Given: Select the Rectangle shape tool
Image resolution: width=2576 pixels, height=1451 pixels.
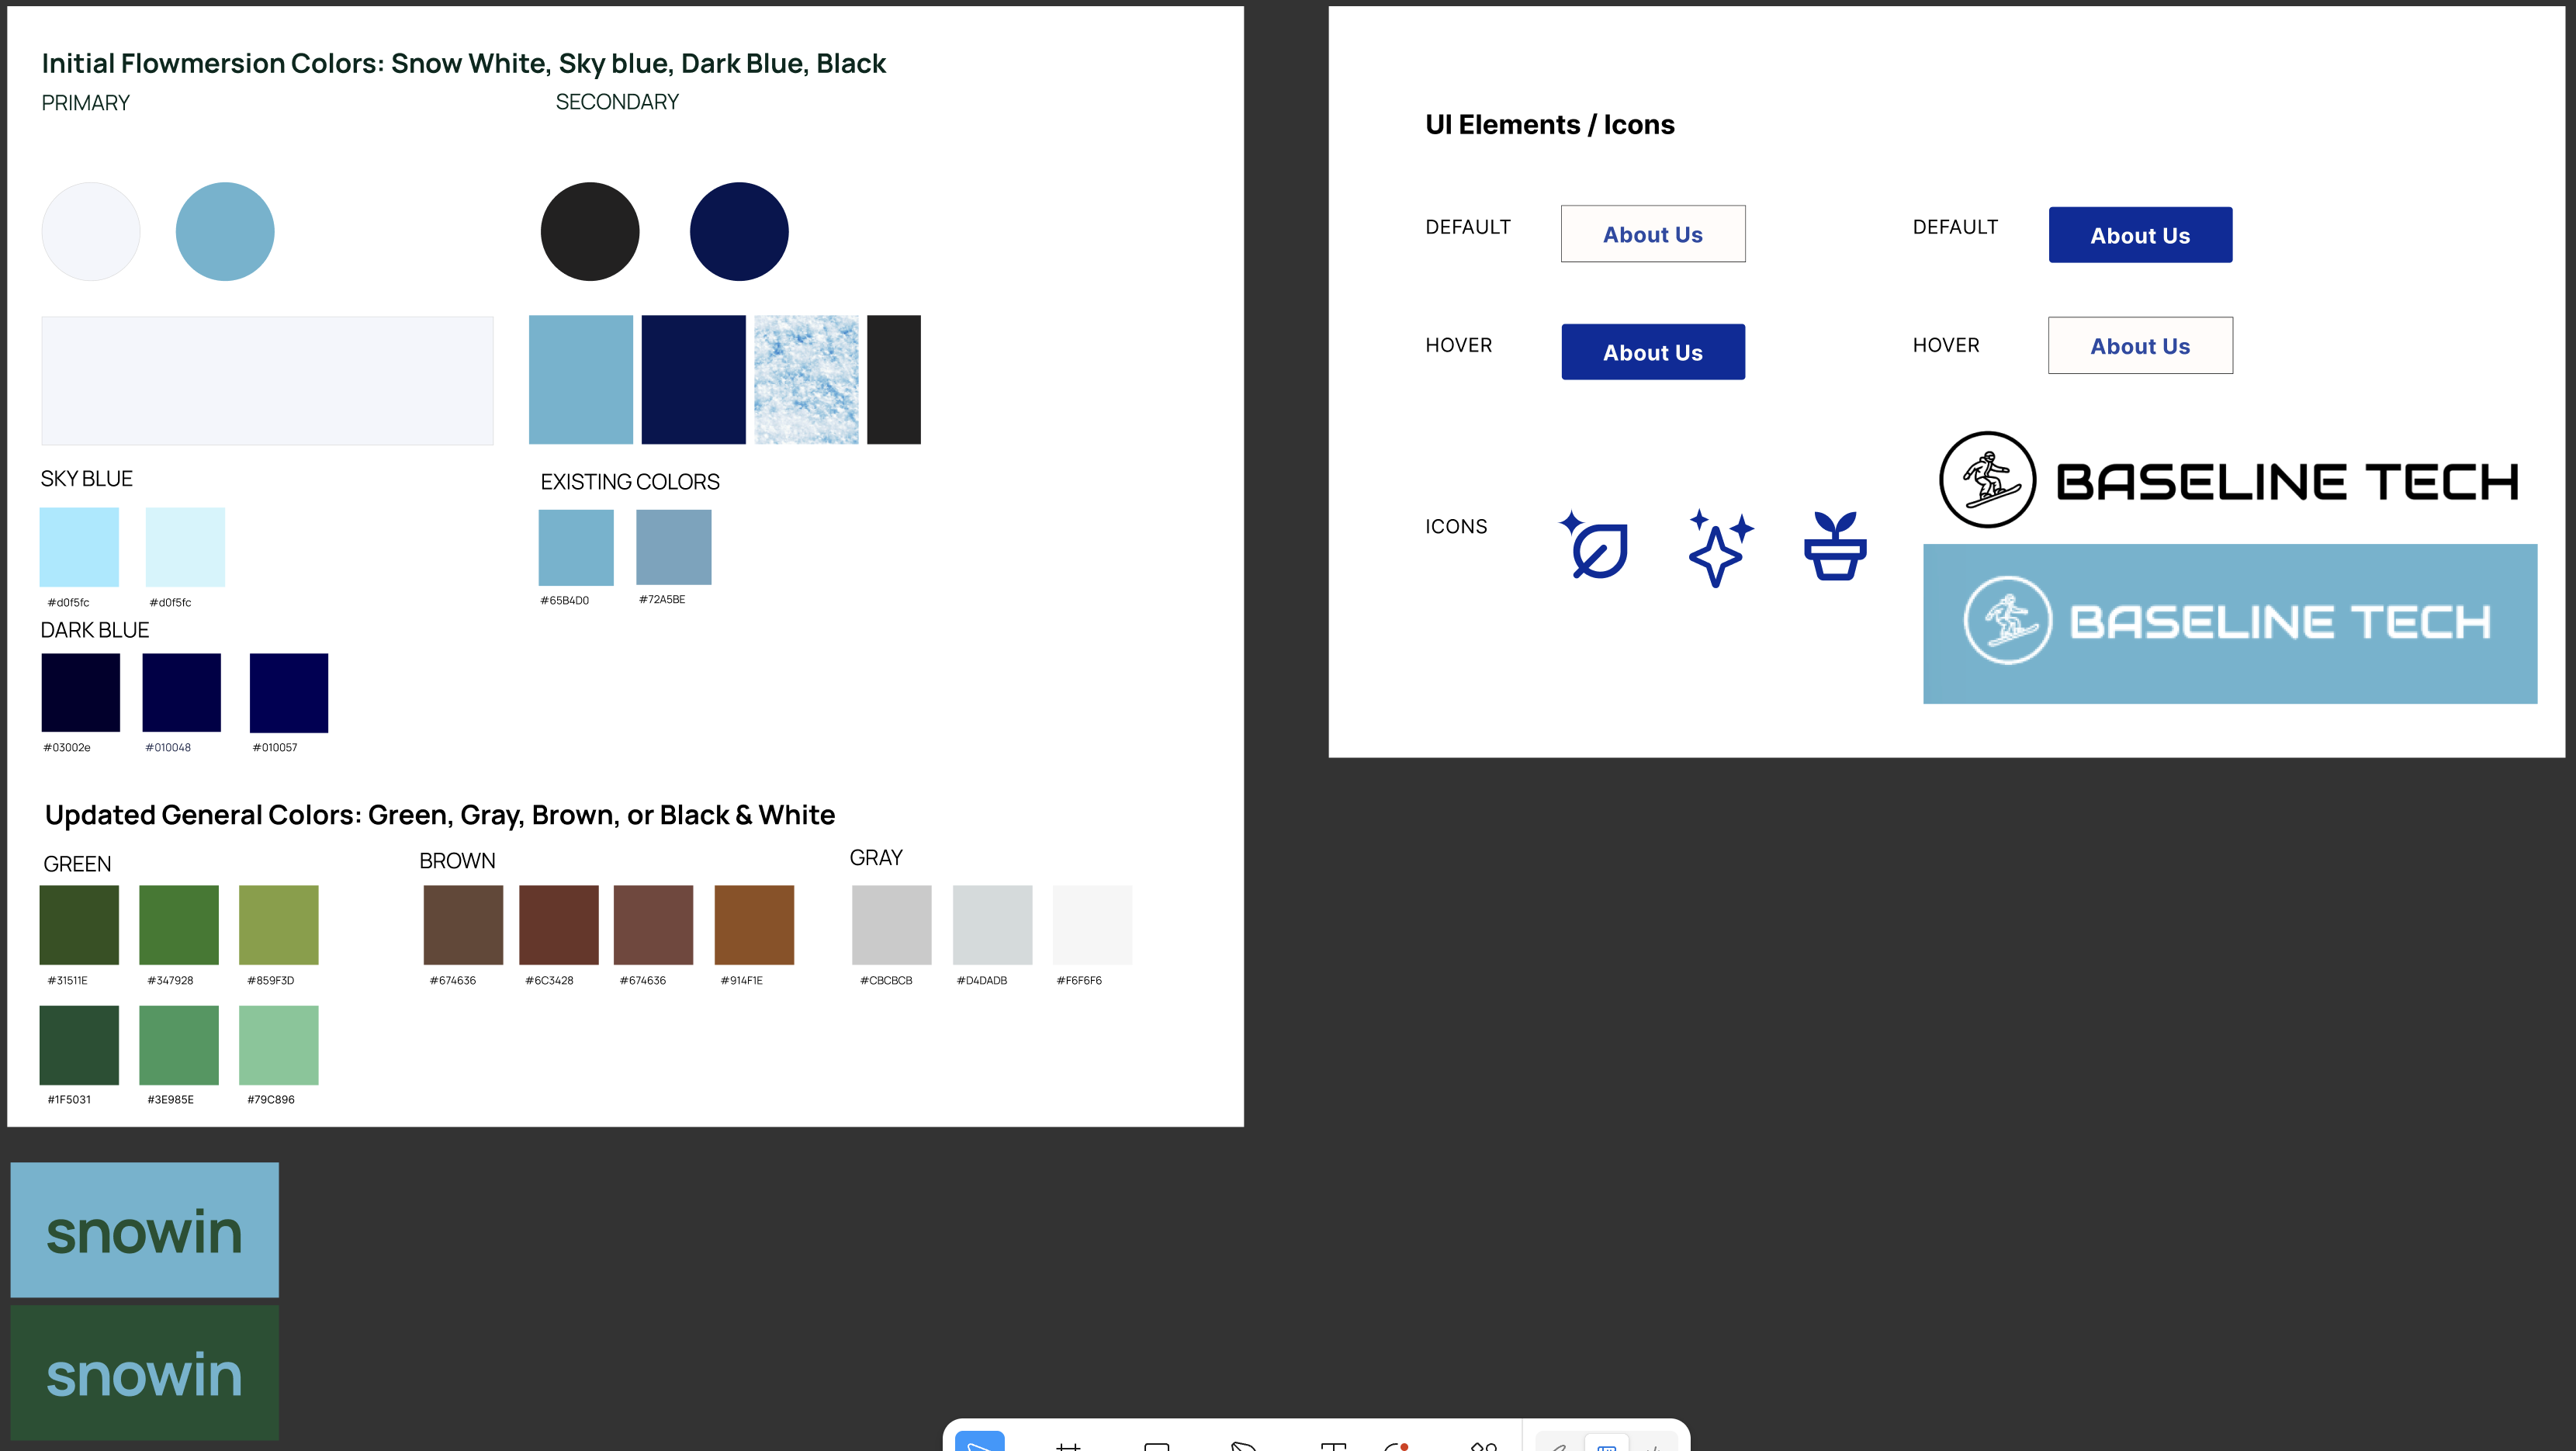Looking at the screenshot, I should (x=1156, y=1445).
